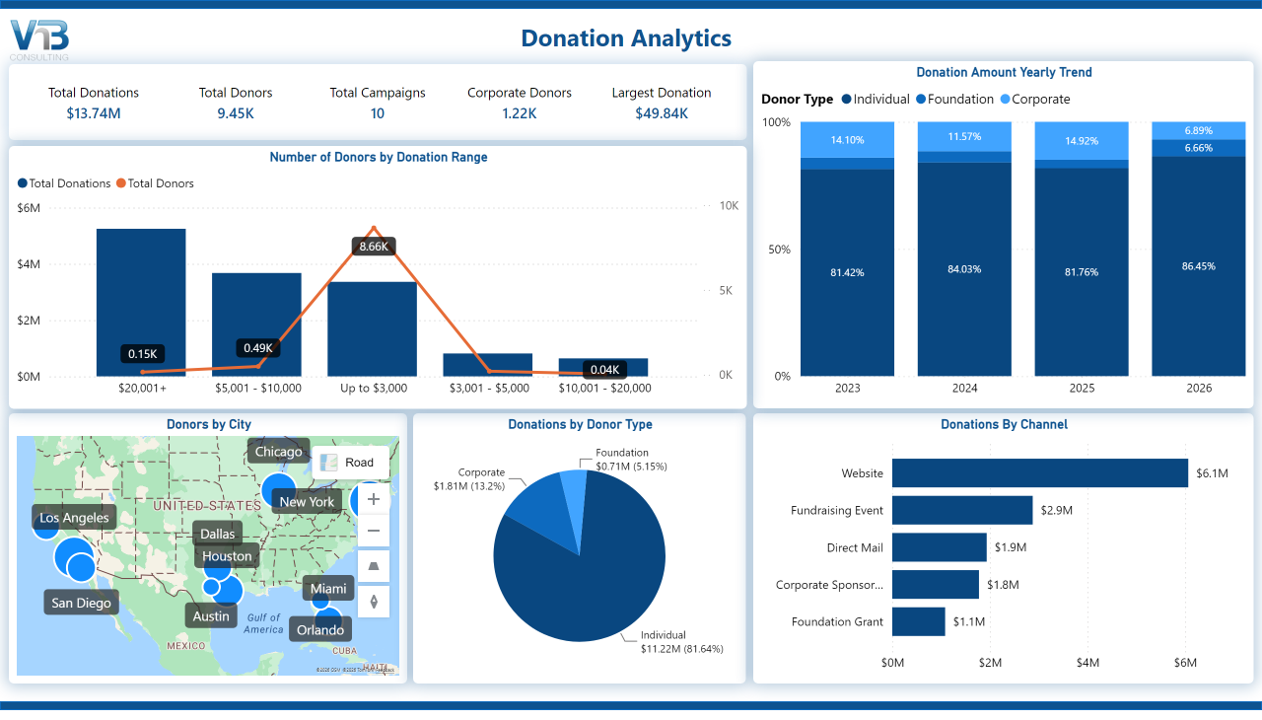Click the Number of Donors by Donation Range title
1262x720 pixels.
[378, 157]
